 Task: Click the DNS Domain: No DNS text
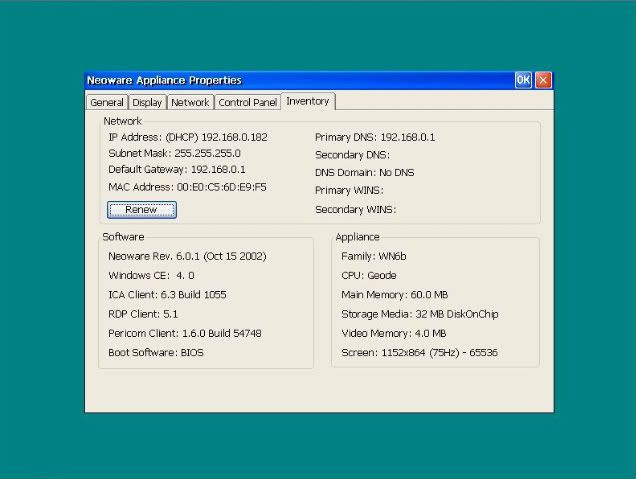click(365, 172)
